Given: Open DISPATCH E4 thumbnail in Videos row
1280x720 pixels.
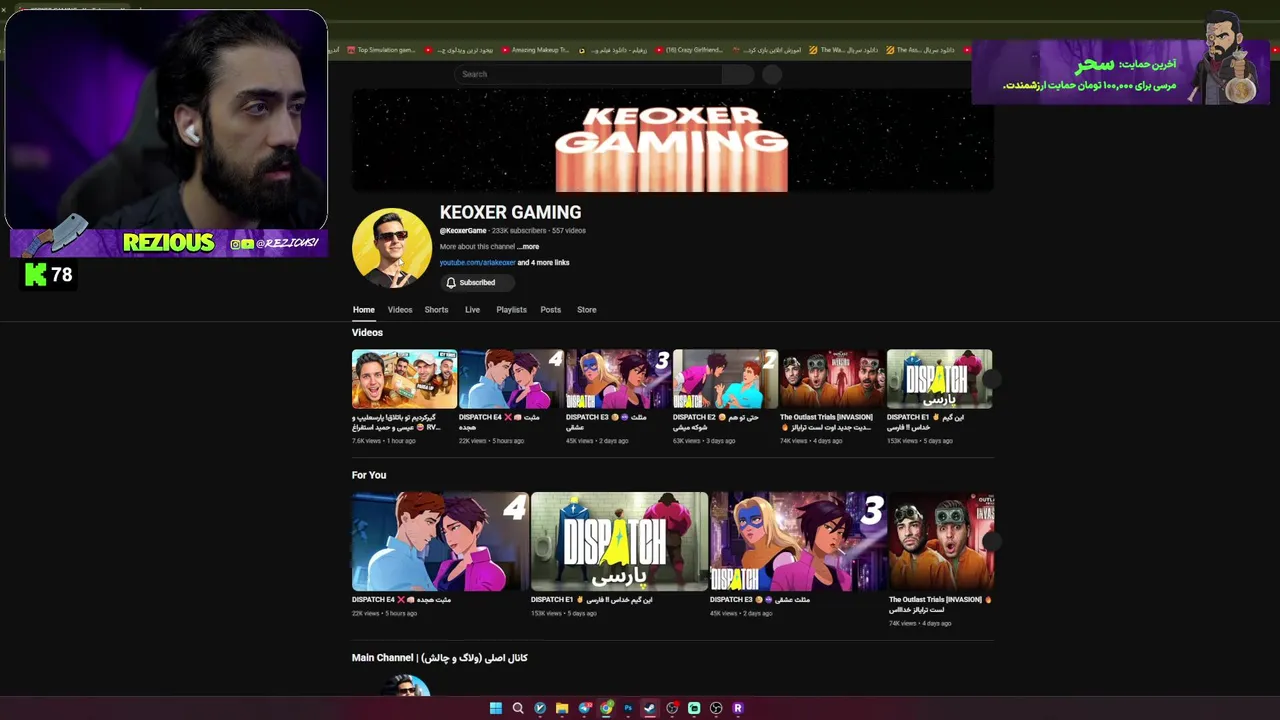Looking at the screenshot, I should point(511,379).
